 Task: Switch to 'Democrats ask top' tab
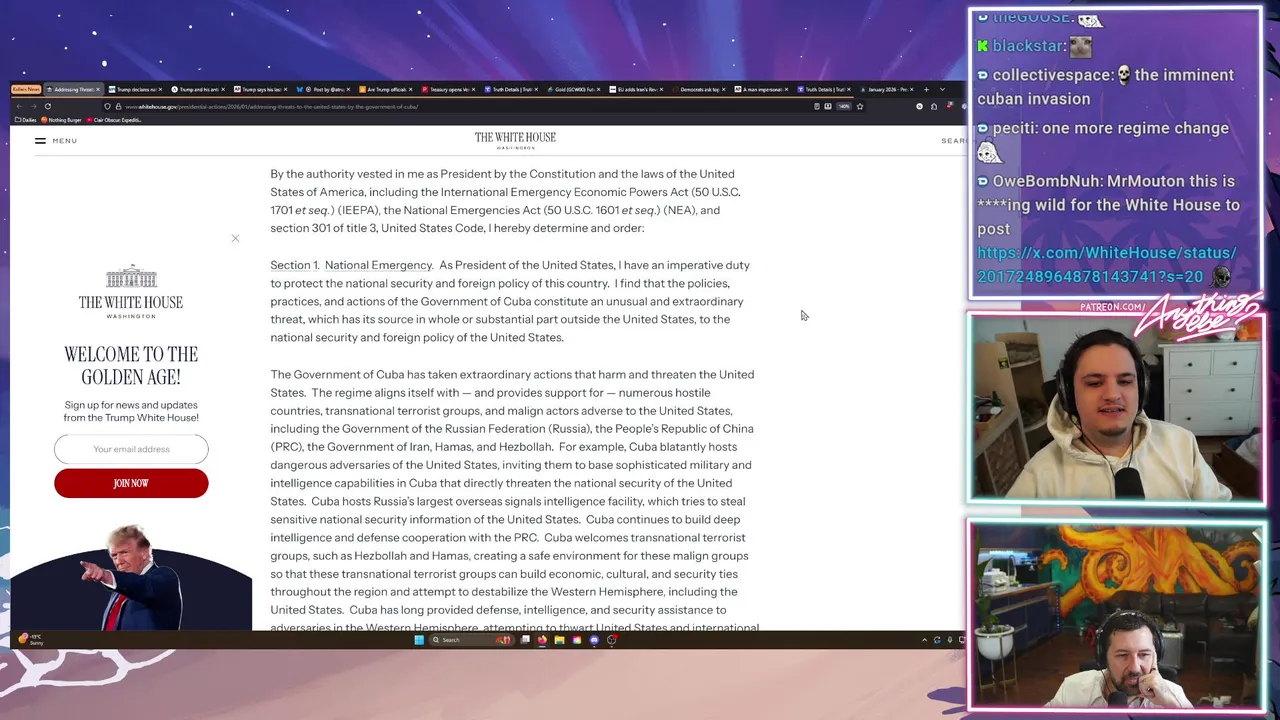(x=698, y=89)
